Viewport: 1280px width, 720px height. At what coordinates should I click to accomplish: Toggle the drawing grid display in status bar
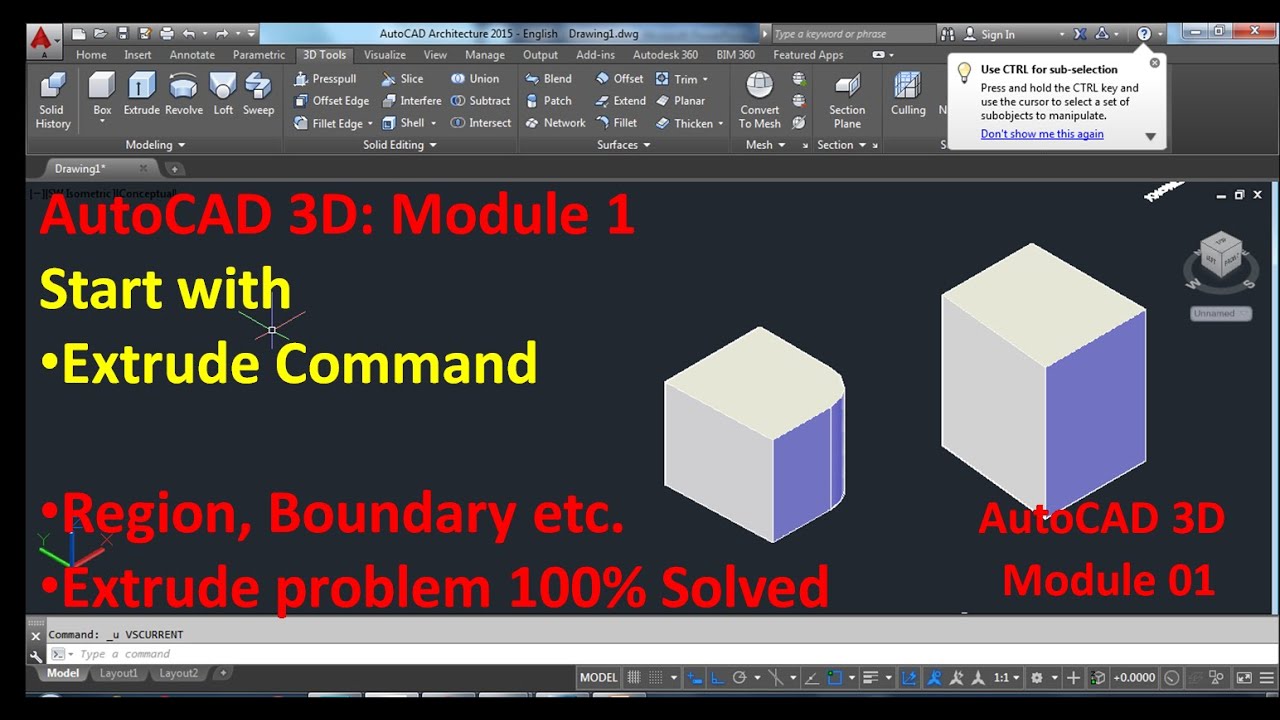633,677
